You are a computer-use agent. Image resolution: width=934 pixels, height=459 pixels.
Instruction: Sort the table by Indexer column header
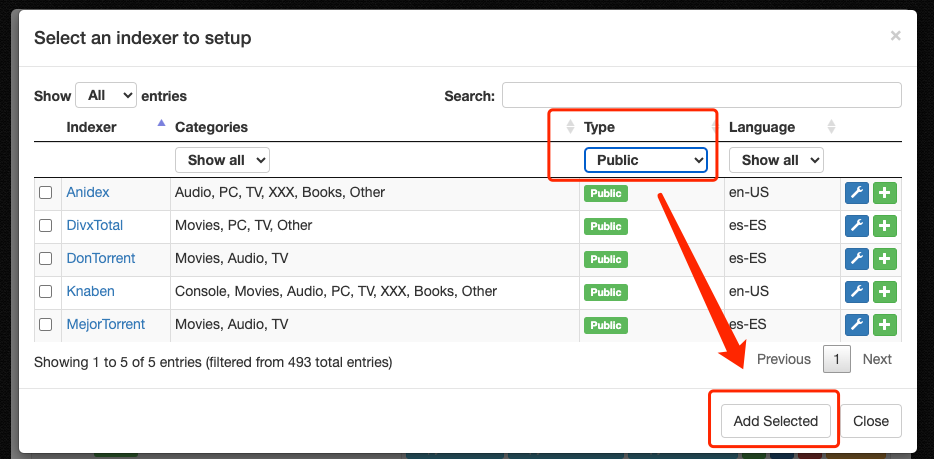coord(91,127)
